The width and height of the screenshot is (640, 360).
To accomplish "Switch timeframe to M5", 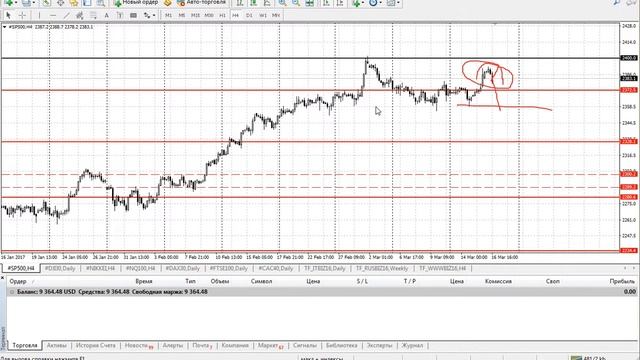I will coord(182,15).
